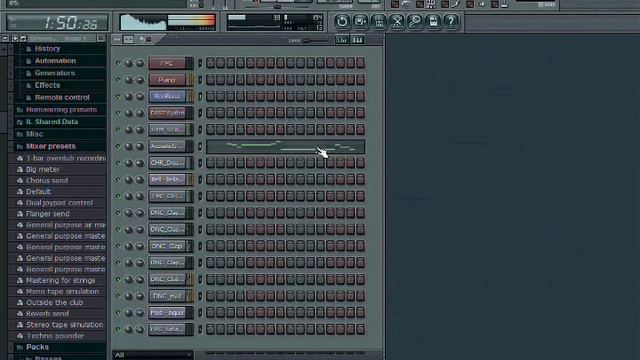
Task: Click the magnifier icon in shortcut toolbar
Action: (x=415, y=21)
